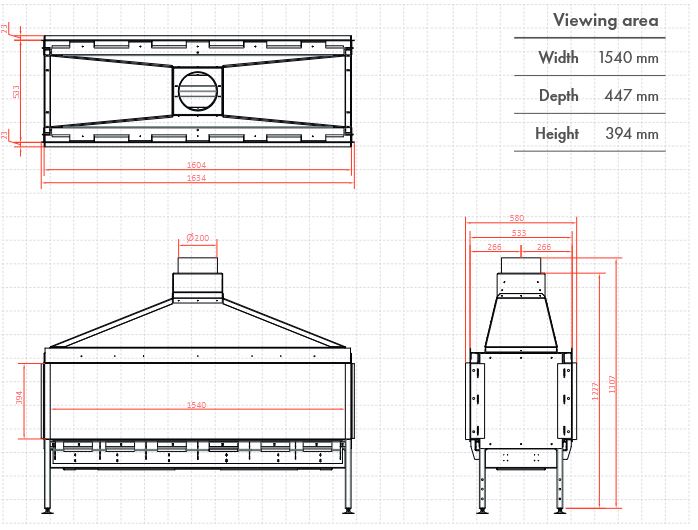Select the 1634 dimension under top view
This screenshot has width=698, height=530.
[x=196, y=178]
